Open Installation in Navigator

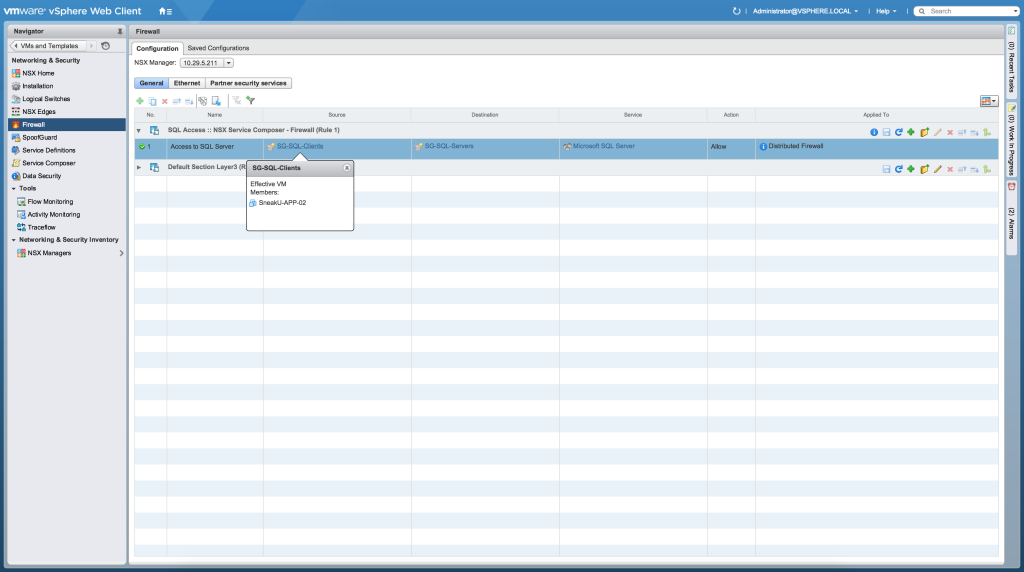[x=37, y=86]
